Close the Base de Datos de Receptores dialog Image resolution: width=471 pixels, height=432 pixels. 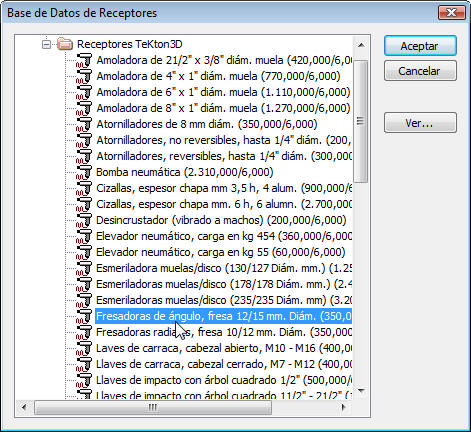(x=451, y=13)
